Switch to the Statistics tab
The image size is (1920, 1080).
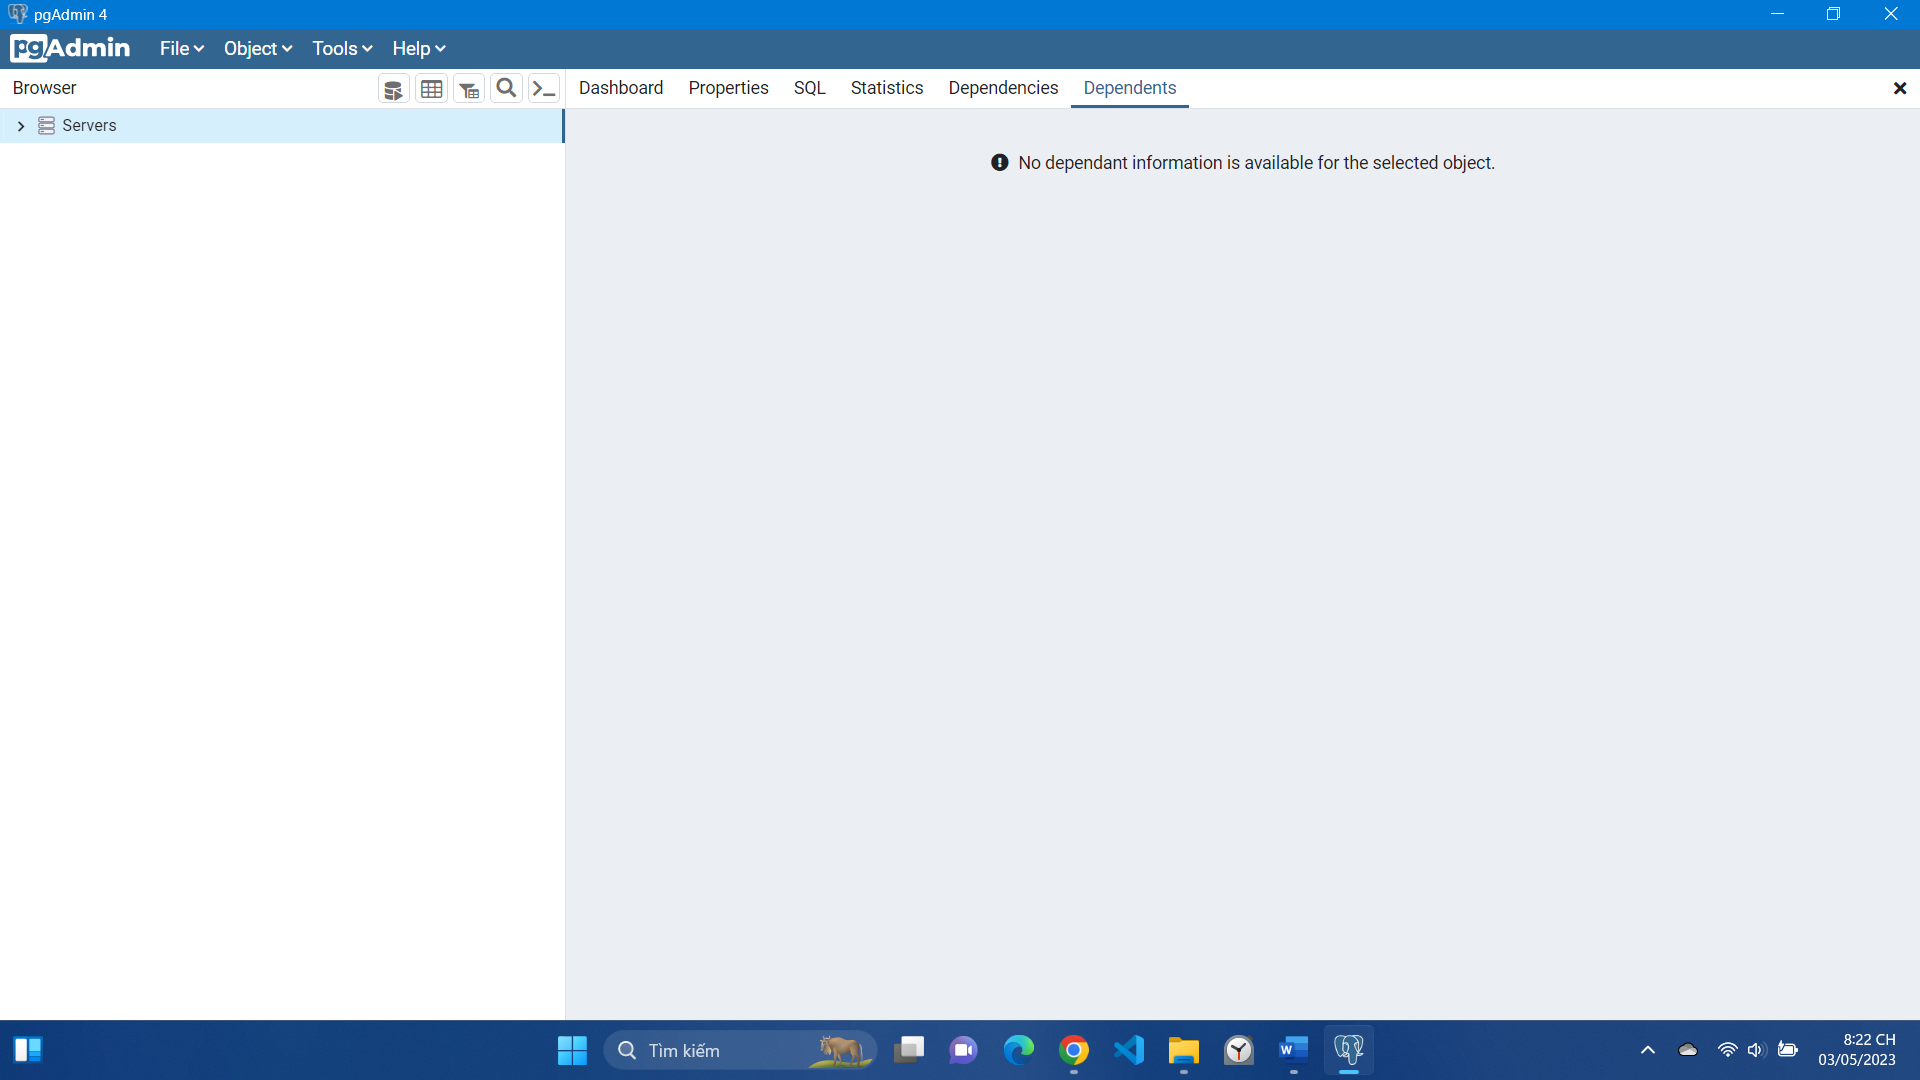tap(886, 88)
